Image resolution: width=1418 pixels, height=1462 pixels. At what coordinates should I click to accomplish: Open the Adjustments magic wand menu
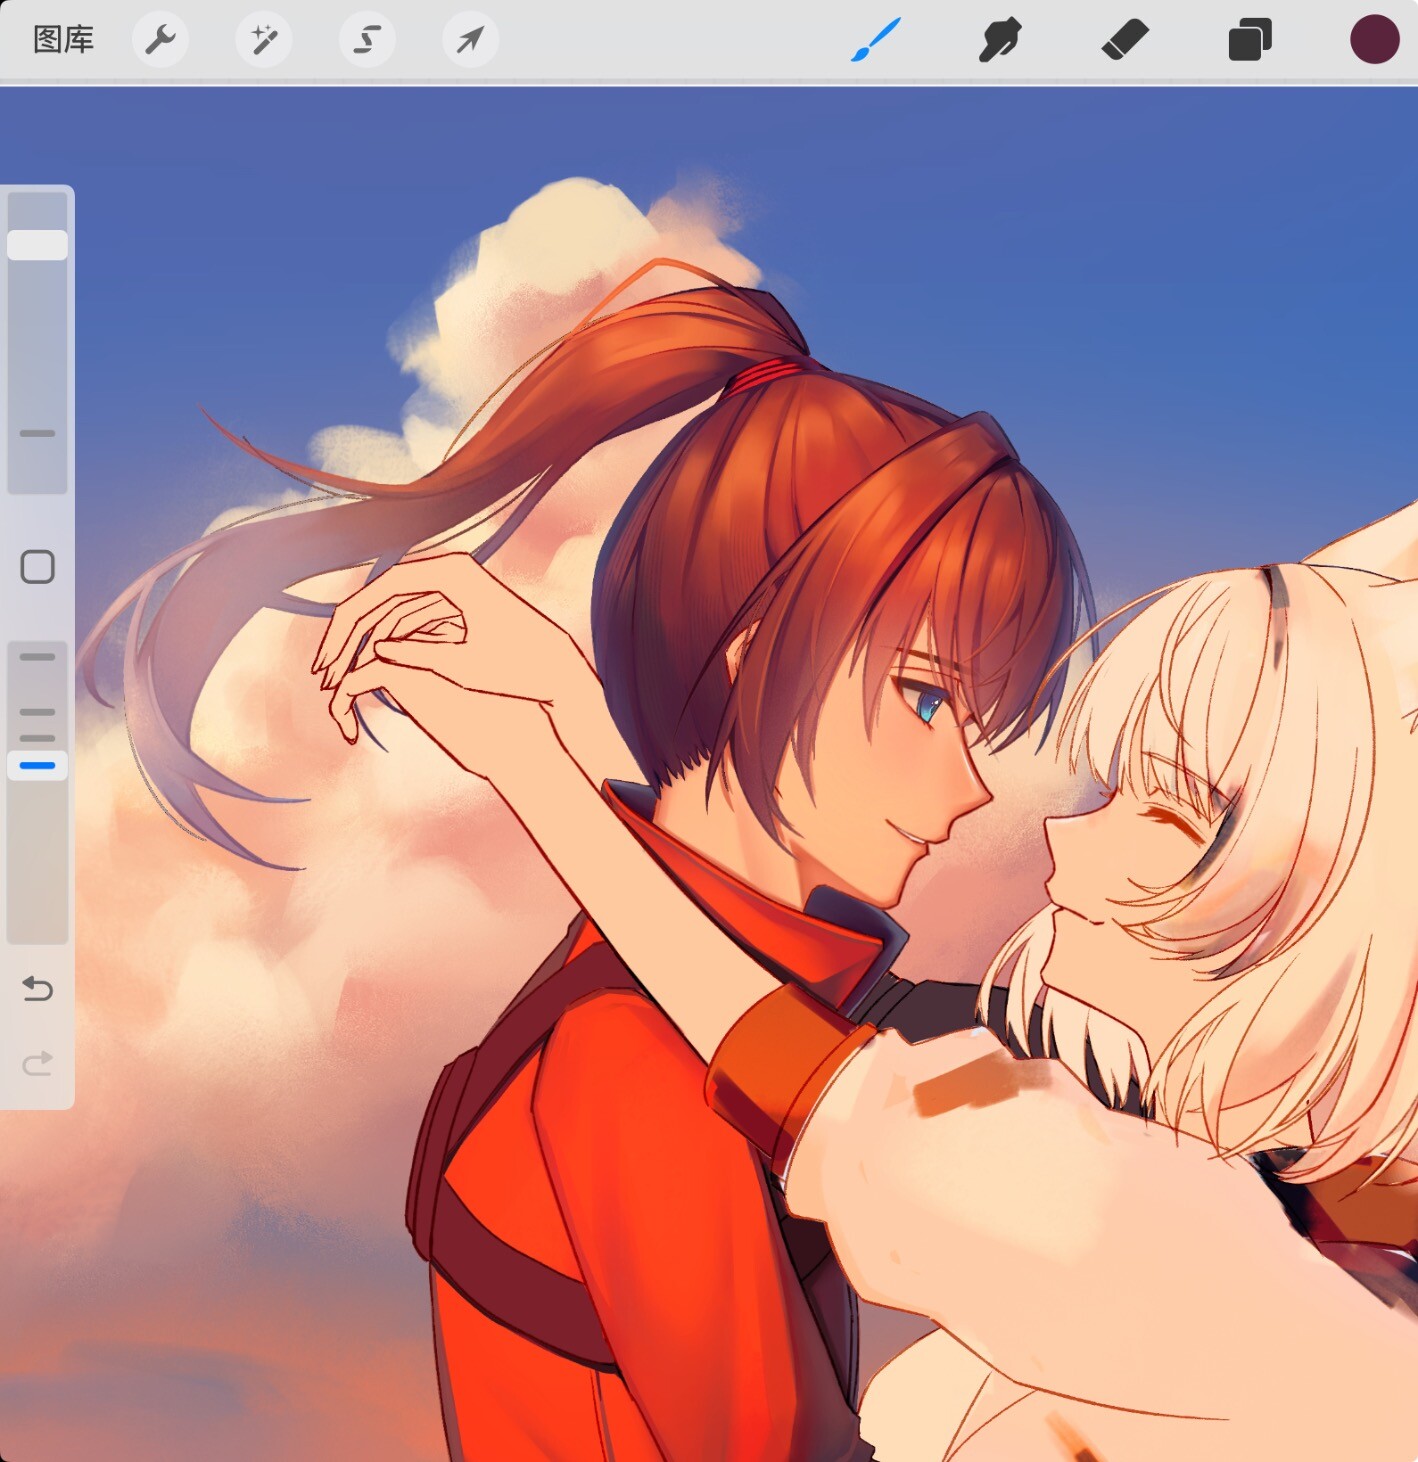point(264,40)
